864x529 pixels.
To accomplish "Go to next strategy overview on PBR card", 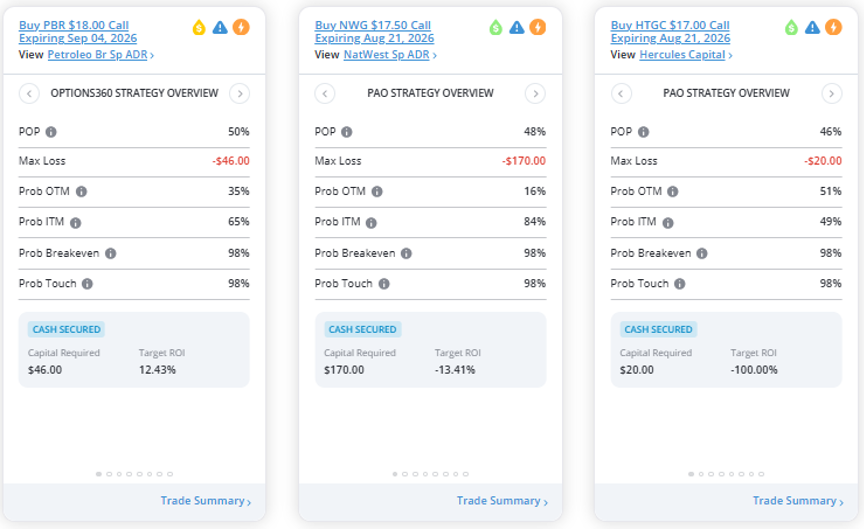I will (240, 93).
